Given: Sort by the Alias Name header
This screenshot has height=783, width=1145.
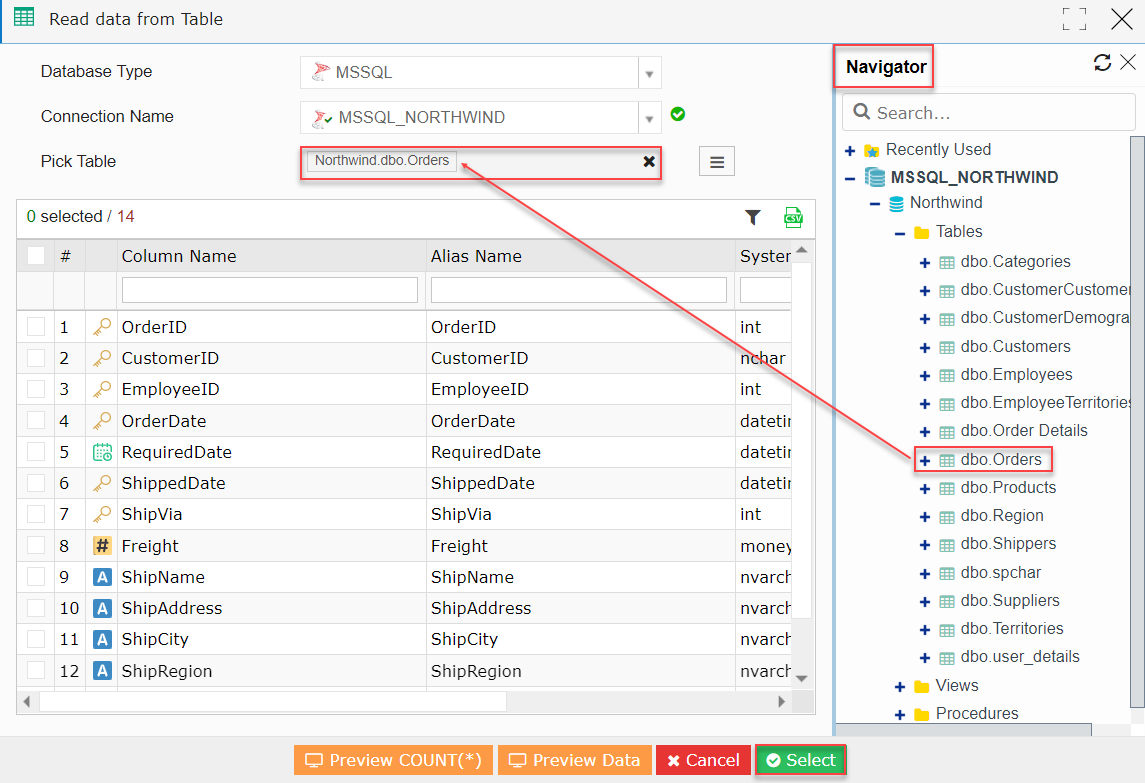Looking at the screenshot, I should point(476,256).
